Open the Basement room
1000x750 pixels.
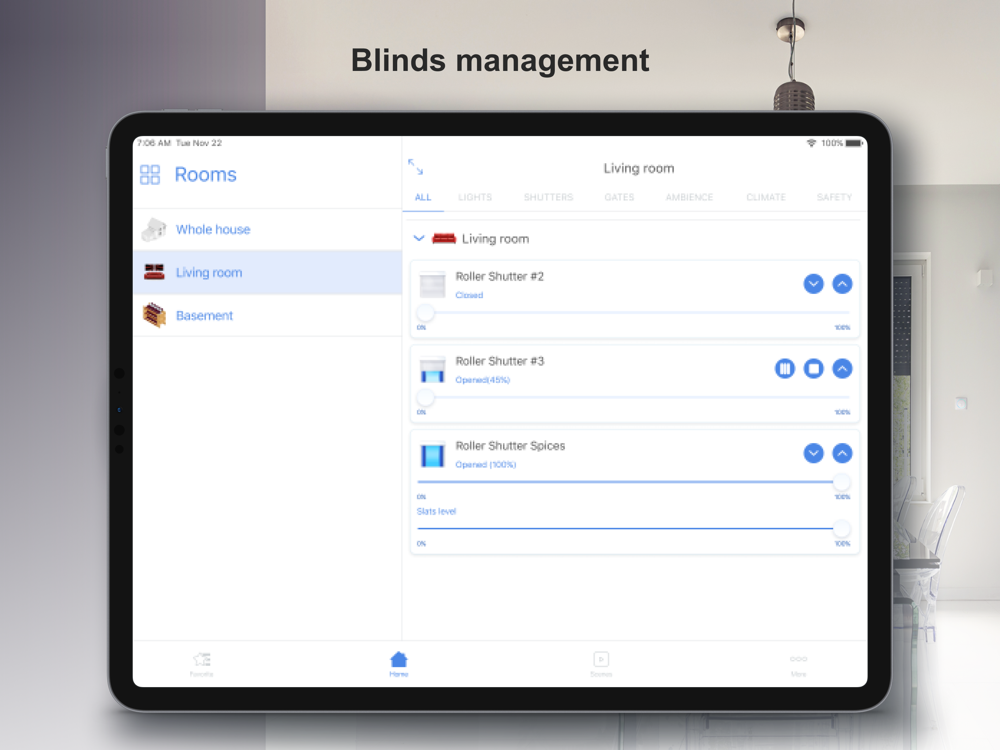click(x=267, y=315)
